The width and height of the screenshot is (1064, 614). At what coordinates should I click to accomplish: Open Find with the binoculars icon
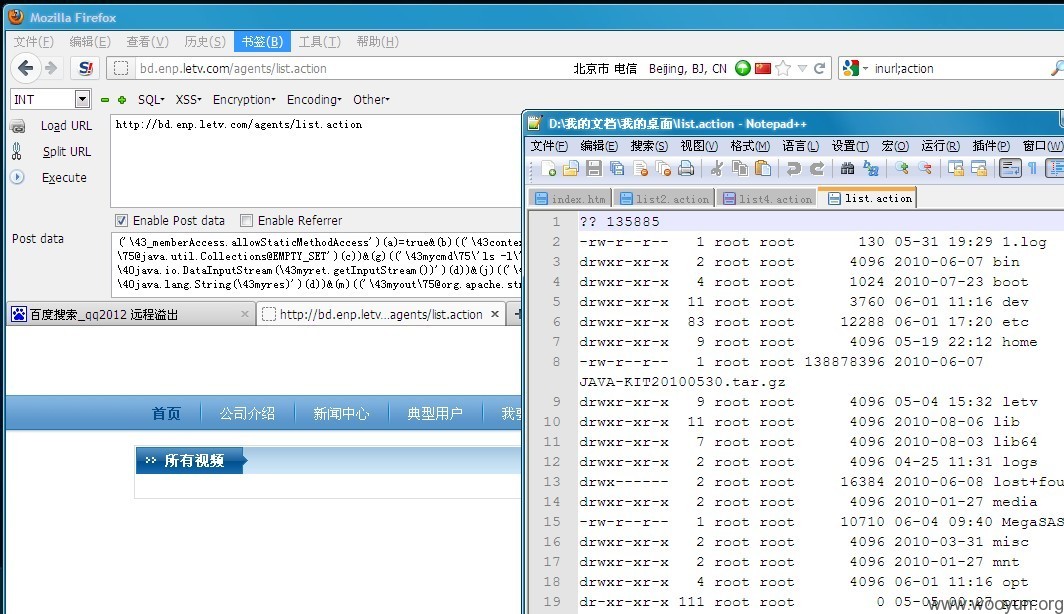[x=847, y=168]
